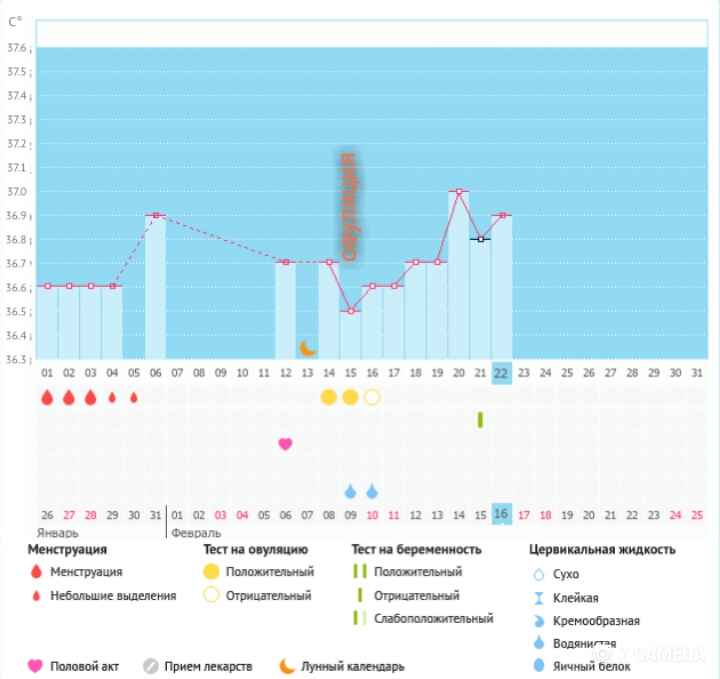
Task: Click the 'Слабоположительный' legend label
Action: [x=433, y=618]
